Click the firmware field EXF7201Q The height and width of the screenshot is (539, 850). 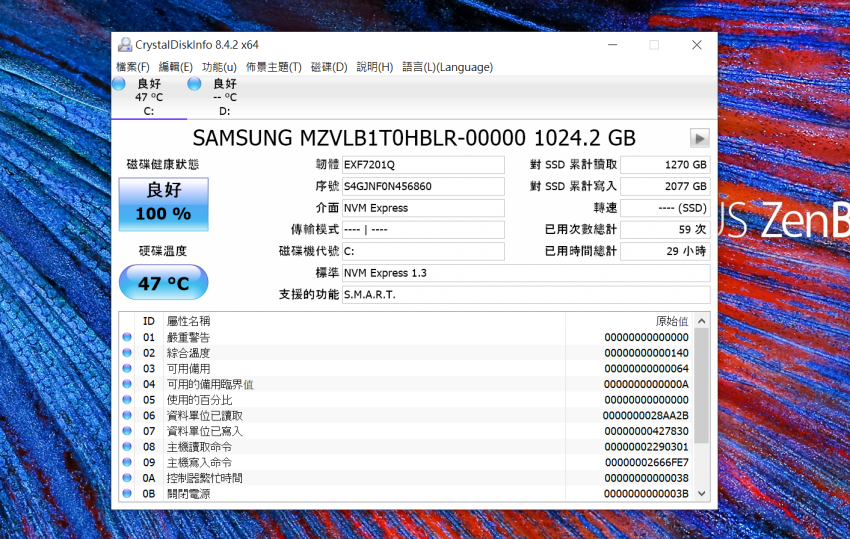(423, 165)
